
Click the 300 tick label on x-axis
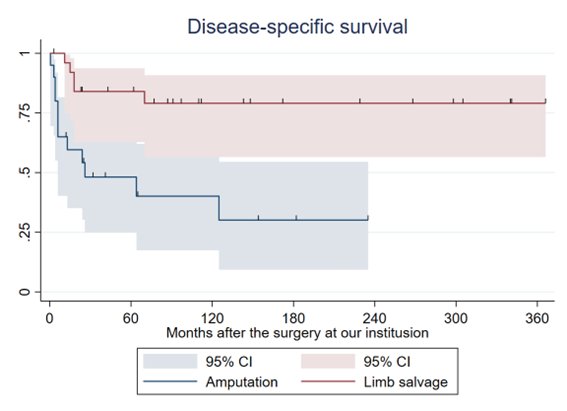pos(456,318)
